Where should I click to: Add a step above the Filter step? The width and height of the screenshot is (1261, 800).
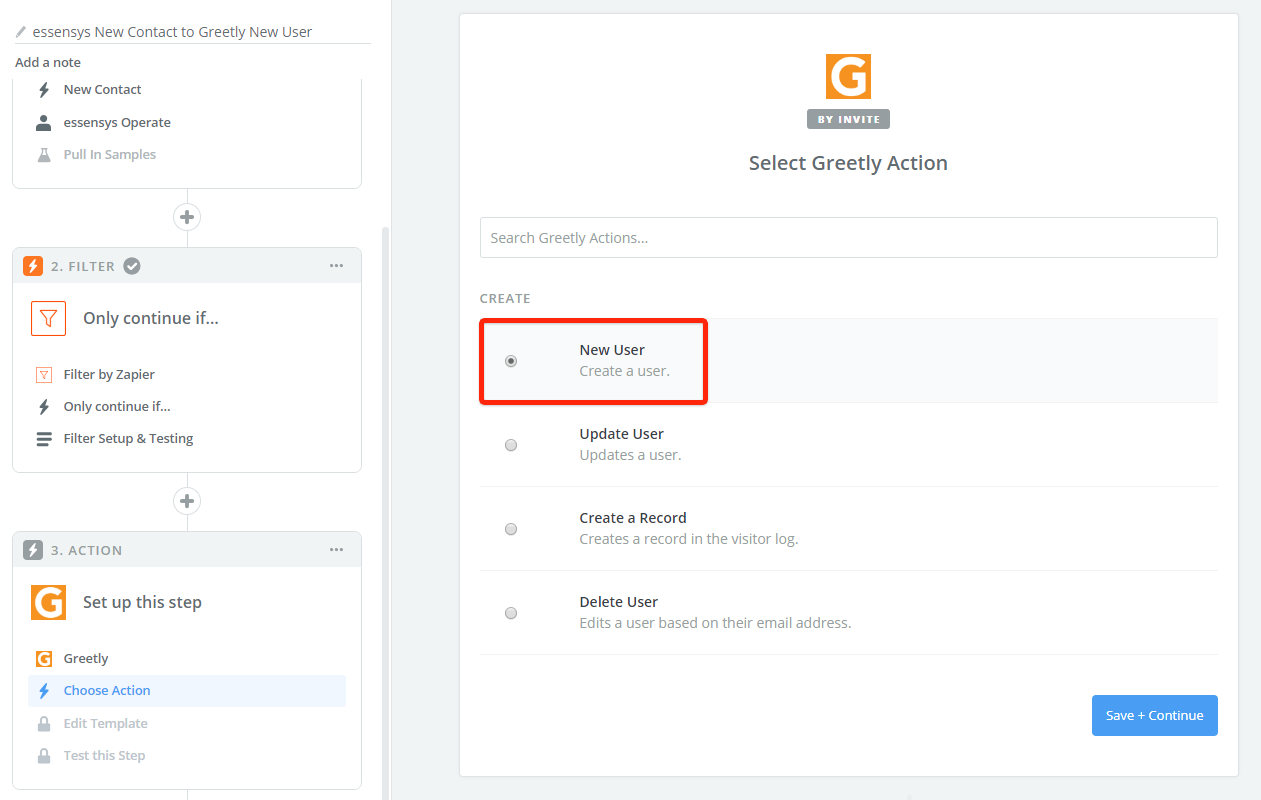tap(187, 217)
